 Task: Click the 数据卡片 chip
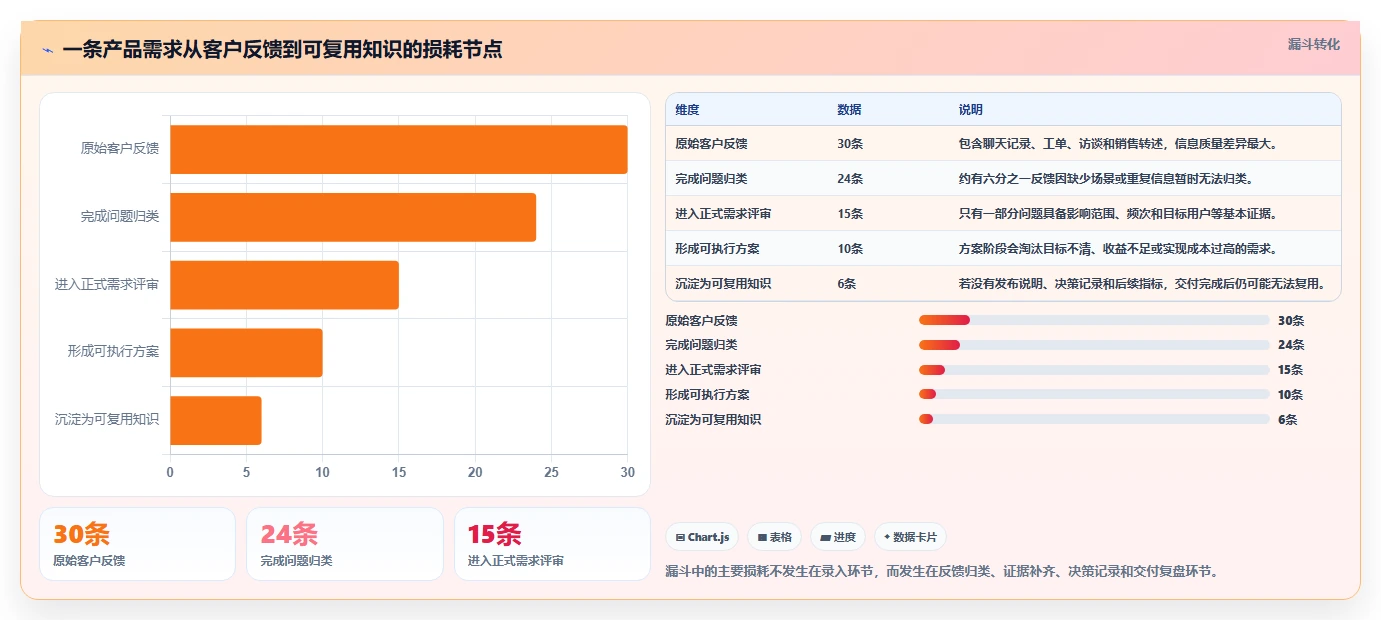coord(910,537)
